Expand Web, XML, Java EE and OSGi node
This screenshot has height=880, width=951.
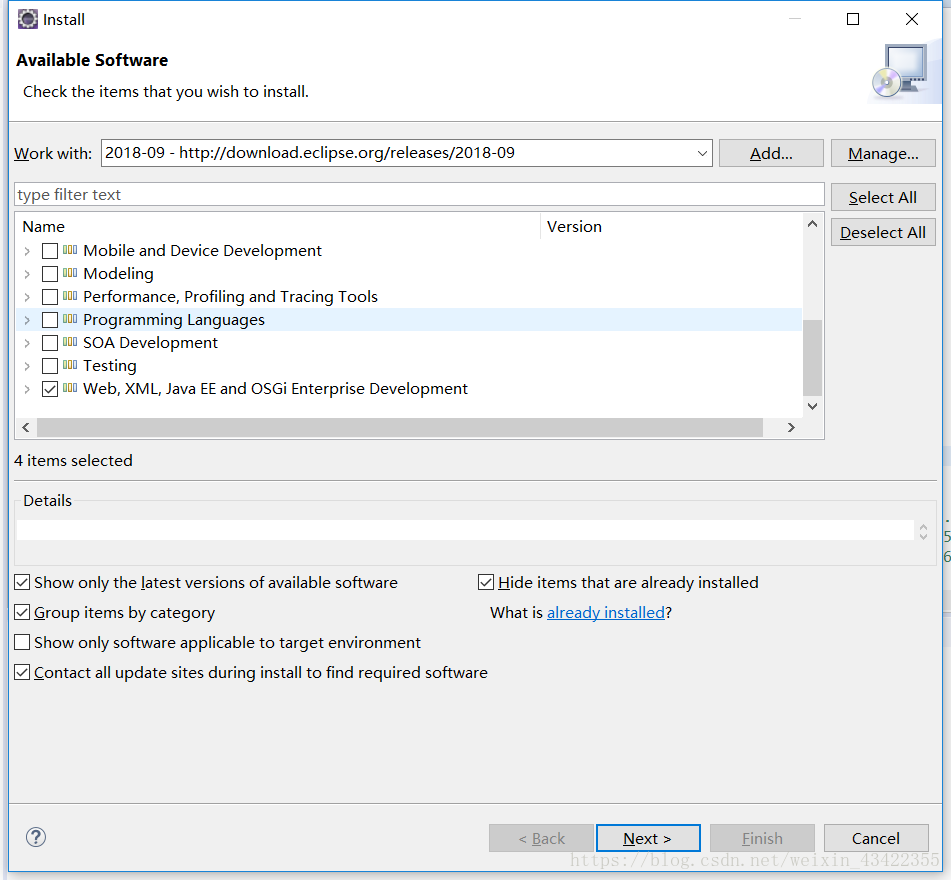(x=27, y=389)
